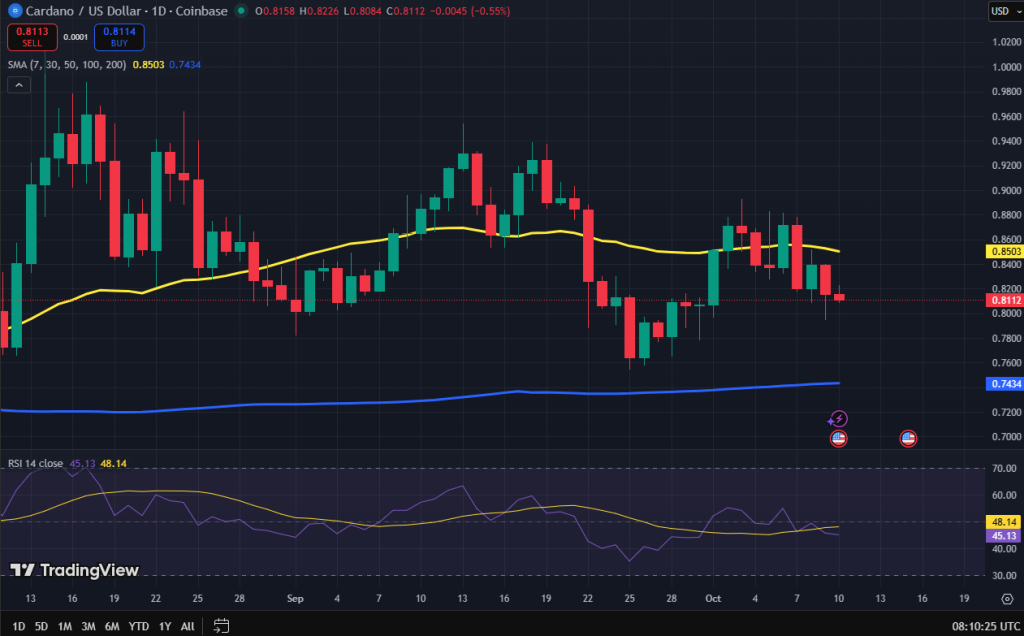This screenshot has height=636, width=1024.
Task: Click the red 0.8112 current price label
Action: click(x=1004, y=300)
